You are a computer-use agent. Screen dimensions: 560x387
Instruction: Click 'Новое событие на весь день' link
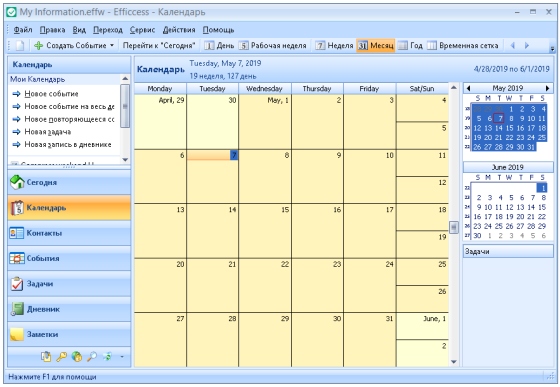coord(69,106)
